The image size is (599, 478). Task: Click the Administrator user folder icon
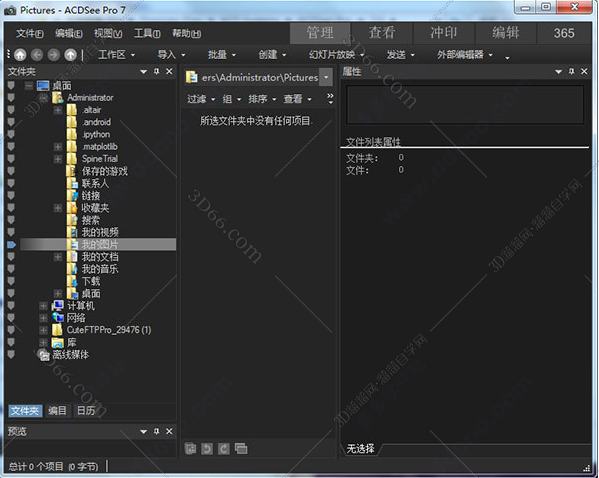click(x=58, y=98)
